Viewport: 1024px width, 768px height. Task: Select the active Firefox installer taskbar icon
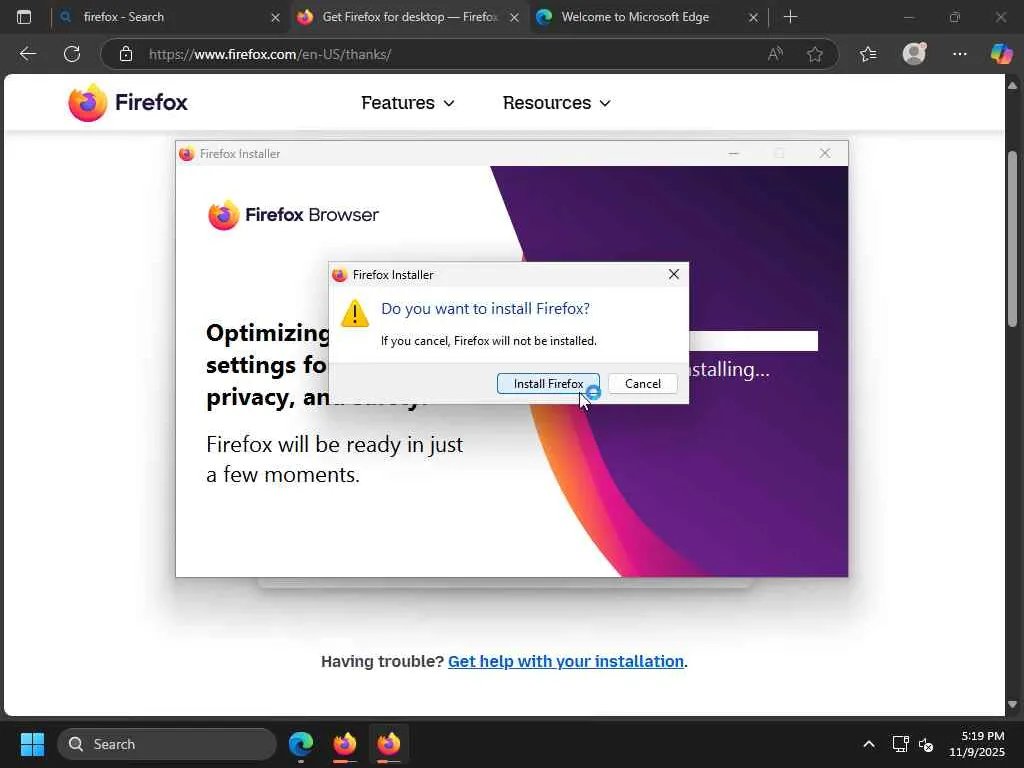(389, 744)
